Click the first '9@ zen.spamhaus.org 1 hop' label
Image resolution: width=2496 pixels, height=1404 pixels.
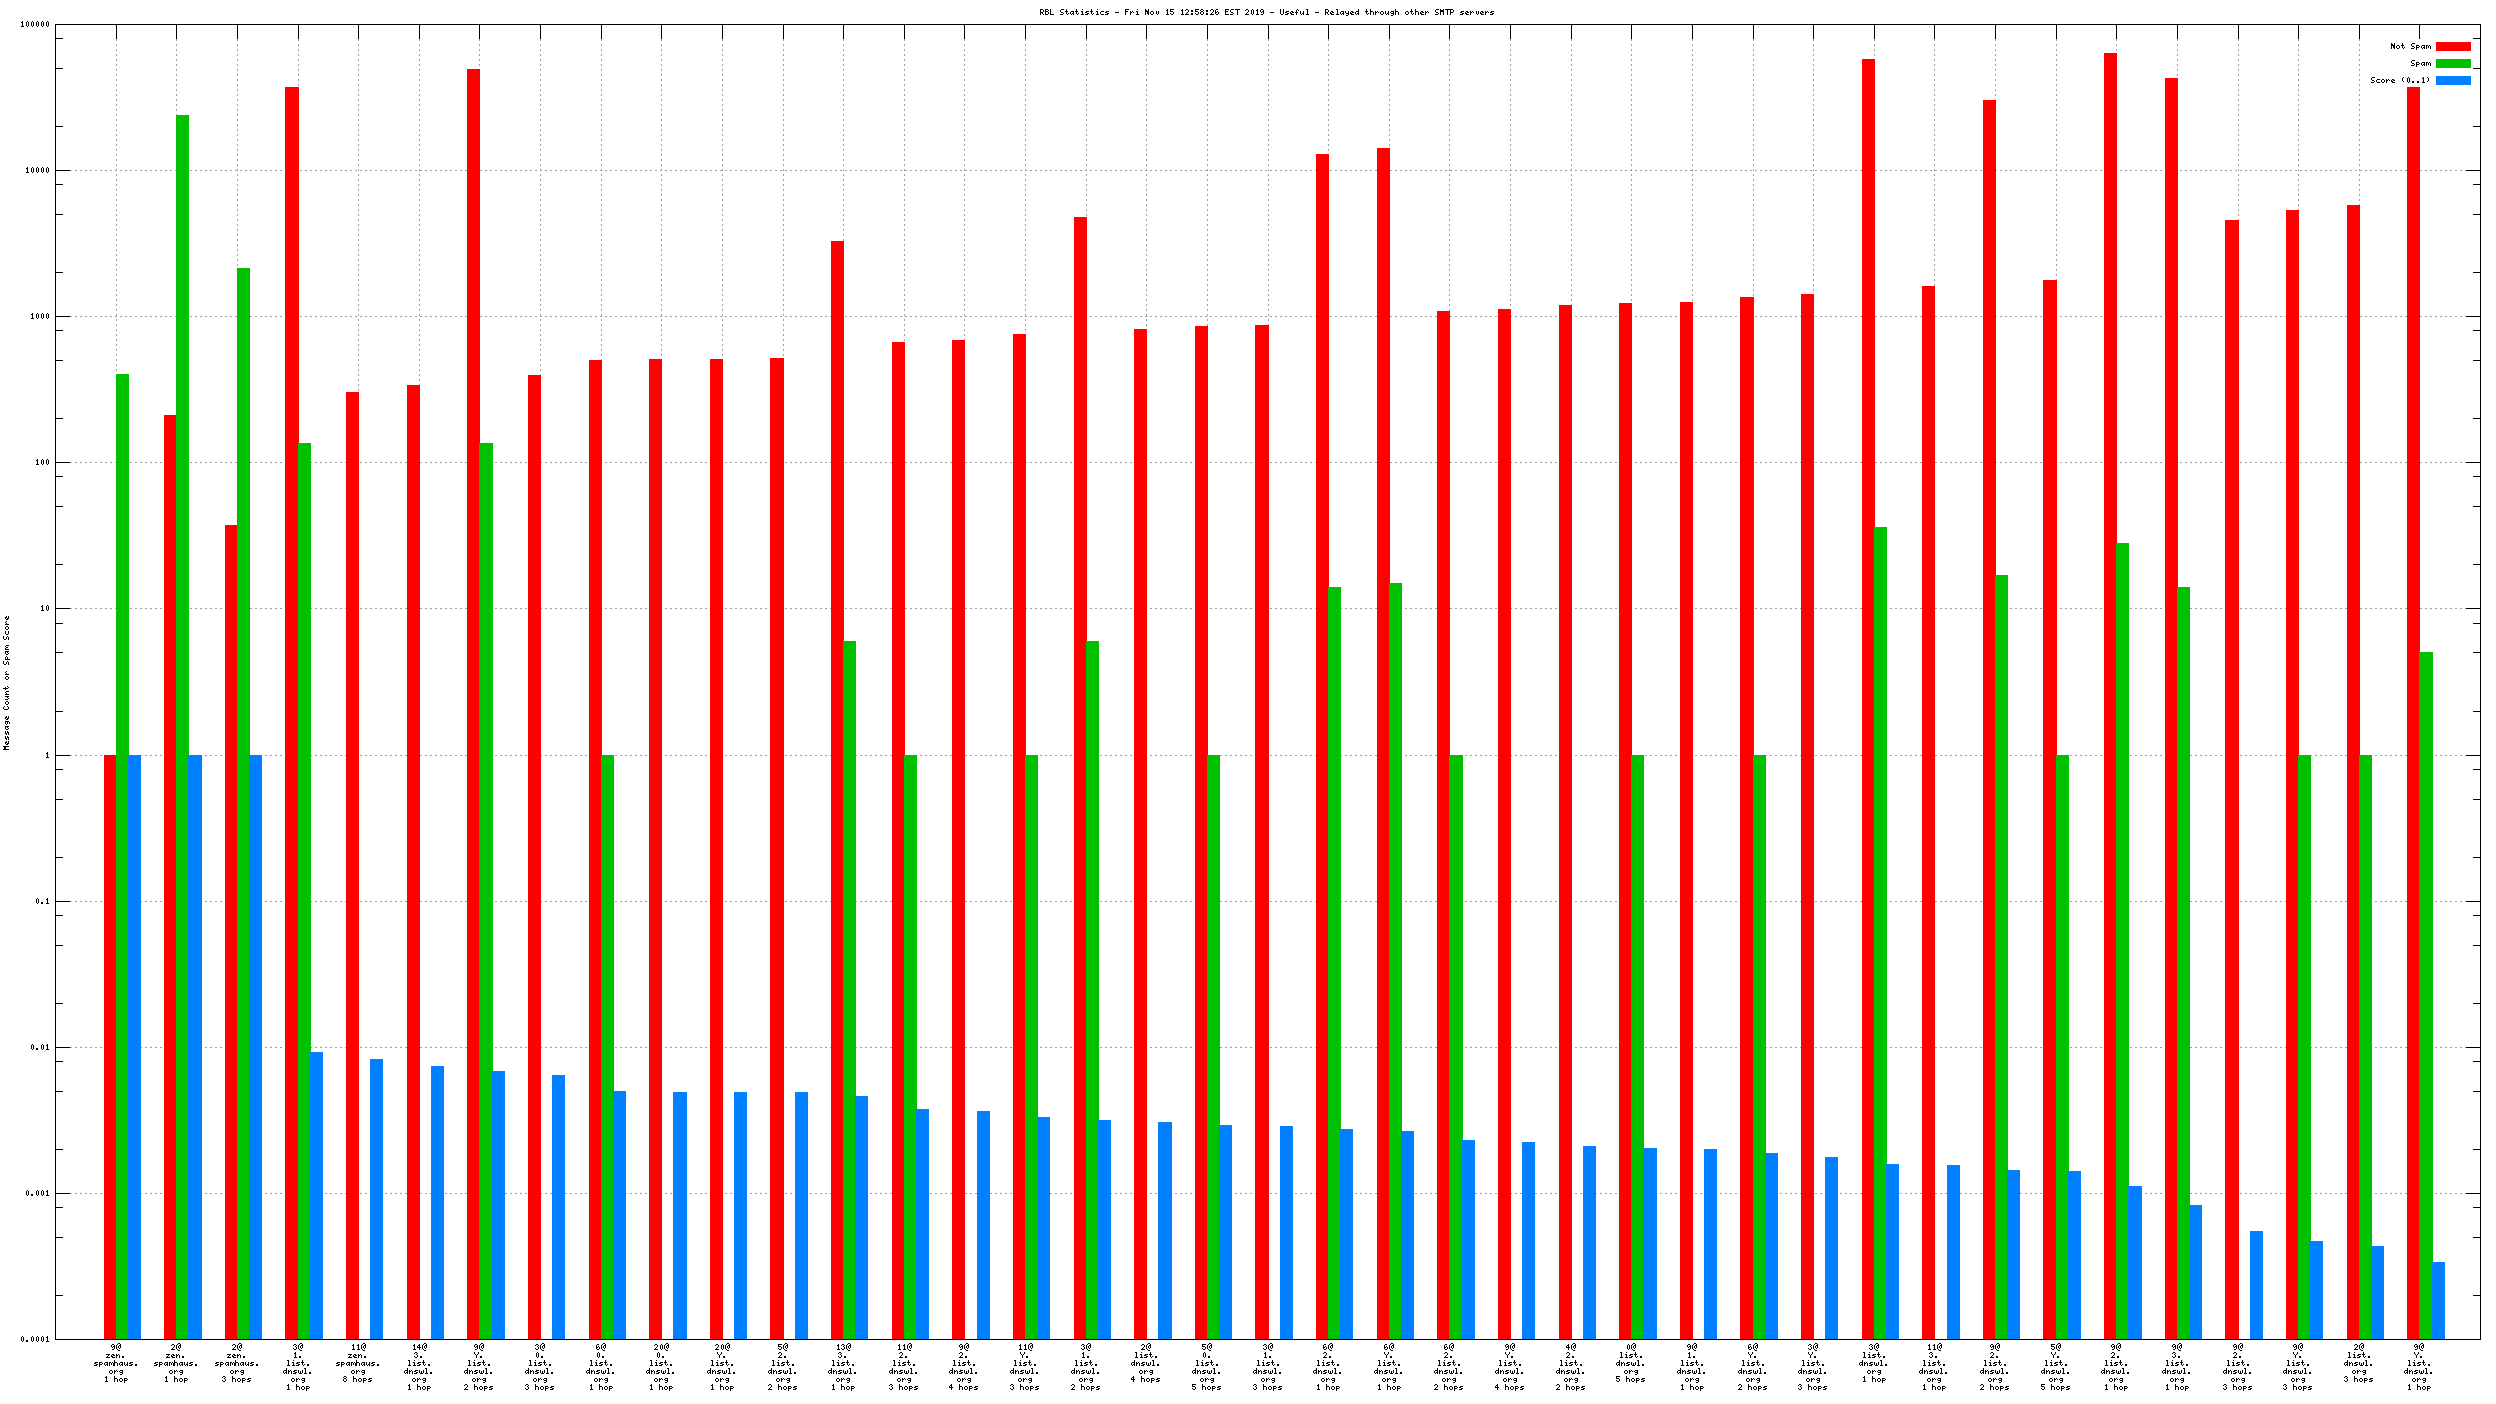pyautogui.click(x=116, y=1363)
